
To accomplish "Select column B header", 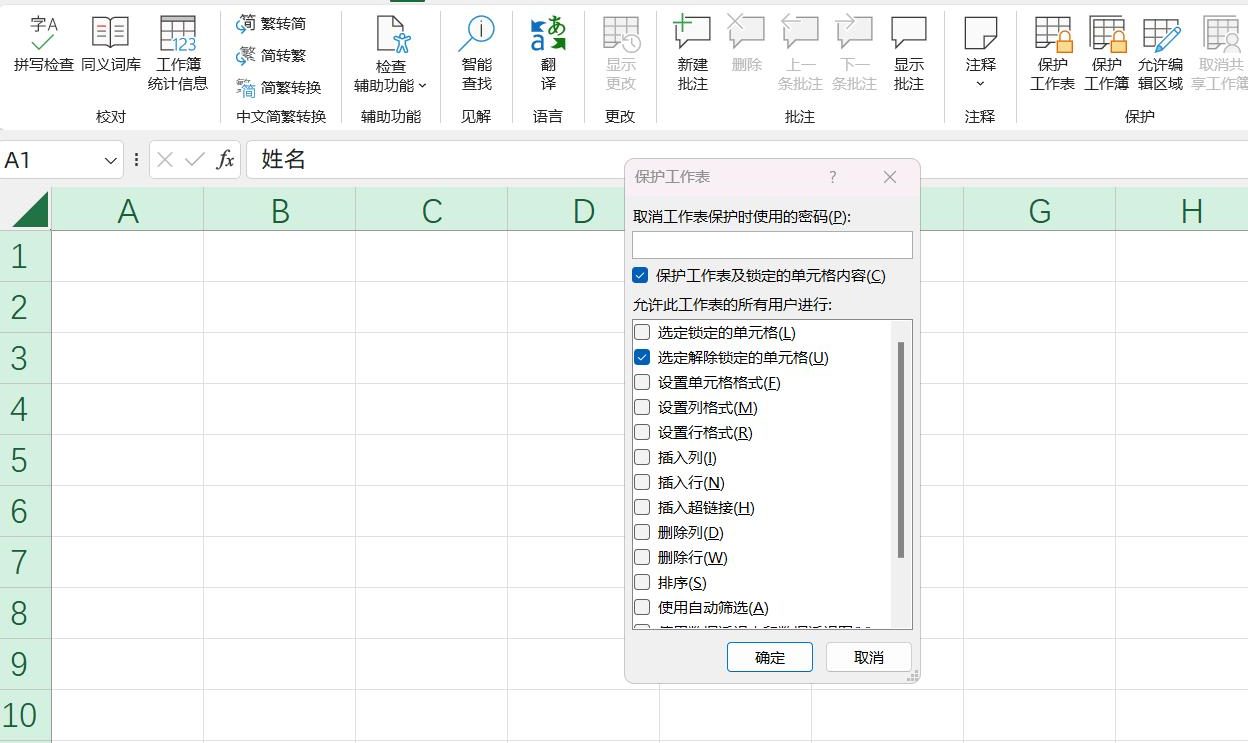I will click(280, 210).
